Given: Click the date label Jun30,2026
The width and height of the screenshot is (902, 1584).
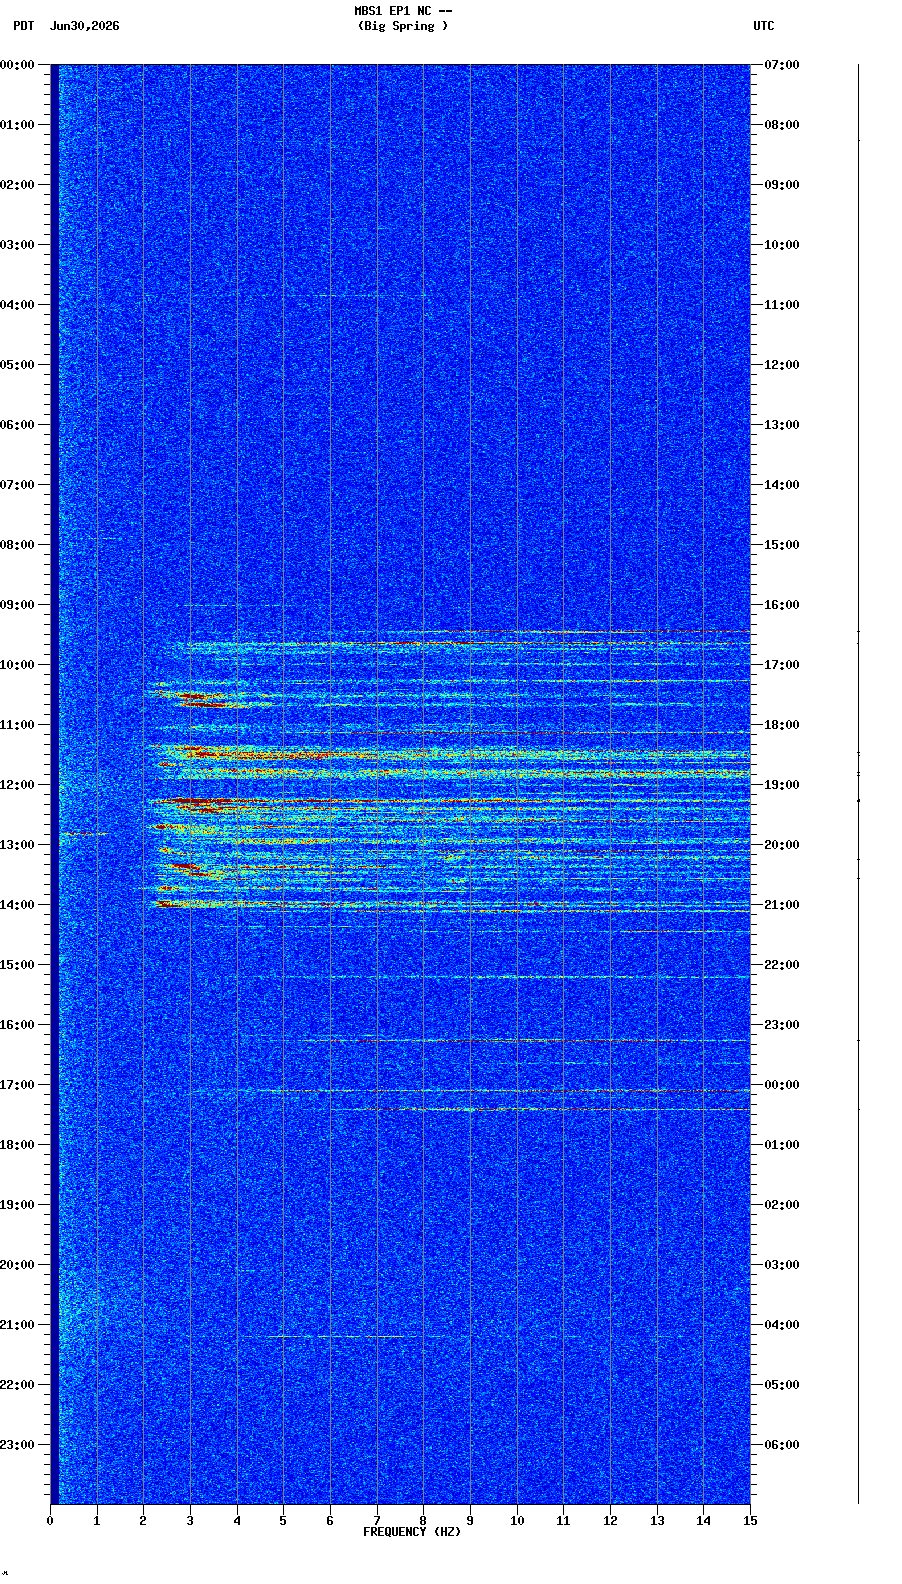Looking at the screenshot, I should pyautogui.click(x=84, y=26).
